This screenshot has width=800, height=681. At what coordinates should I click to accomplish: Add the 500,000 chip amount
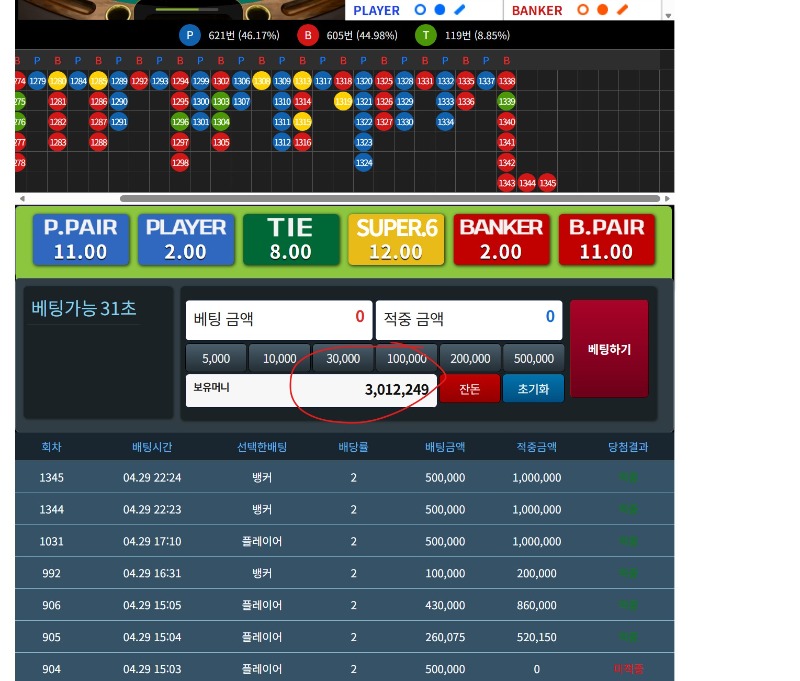(x=533, y=359)
